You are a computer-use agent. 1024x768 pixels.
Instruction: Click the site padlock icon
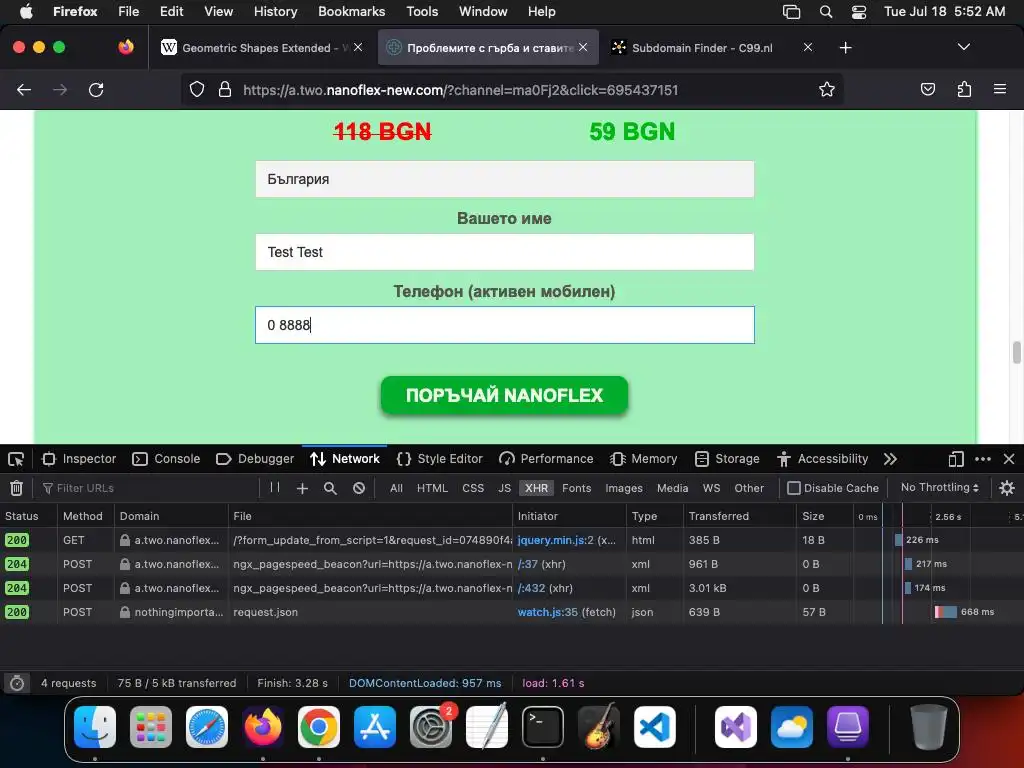coord(225,89)
